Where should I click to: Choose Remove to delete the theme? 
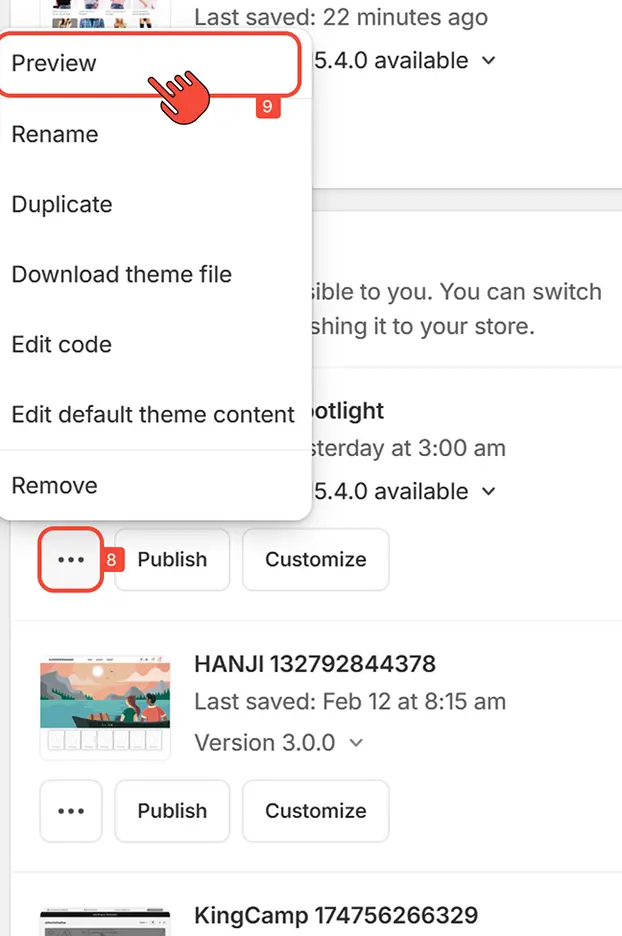pyautogui.click(x=54, y=485)
